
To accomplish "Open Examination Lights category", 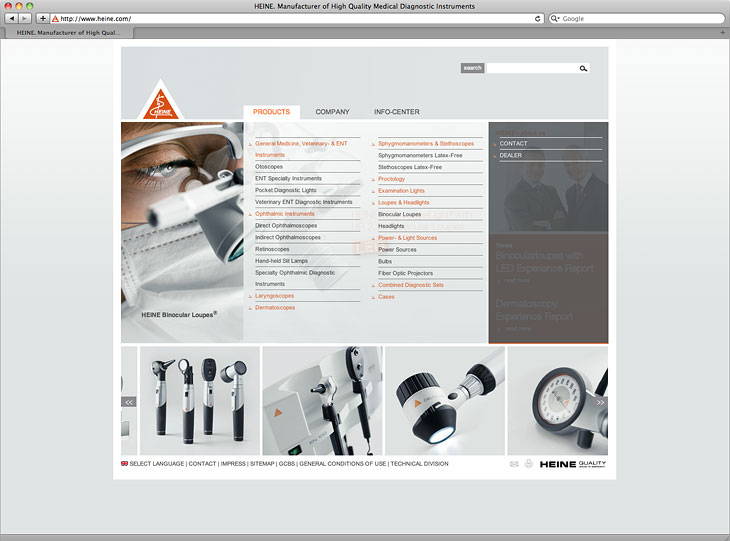I will click(401, 190).
